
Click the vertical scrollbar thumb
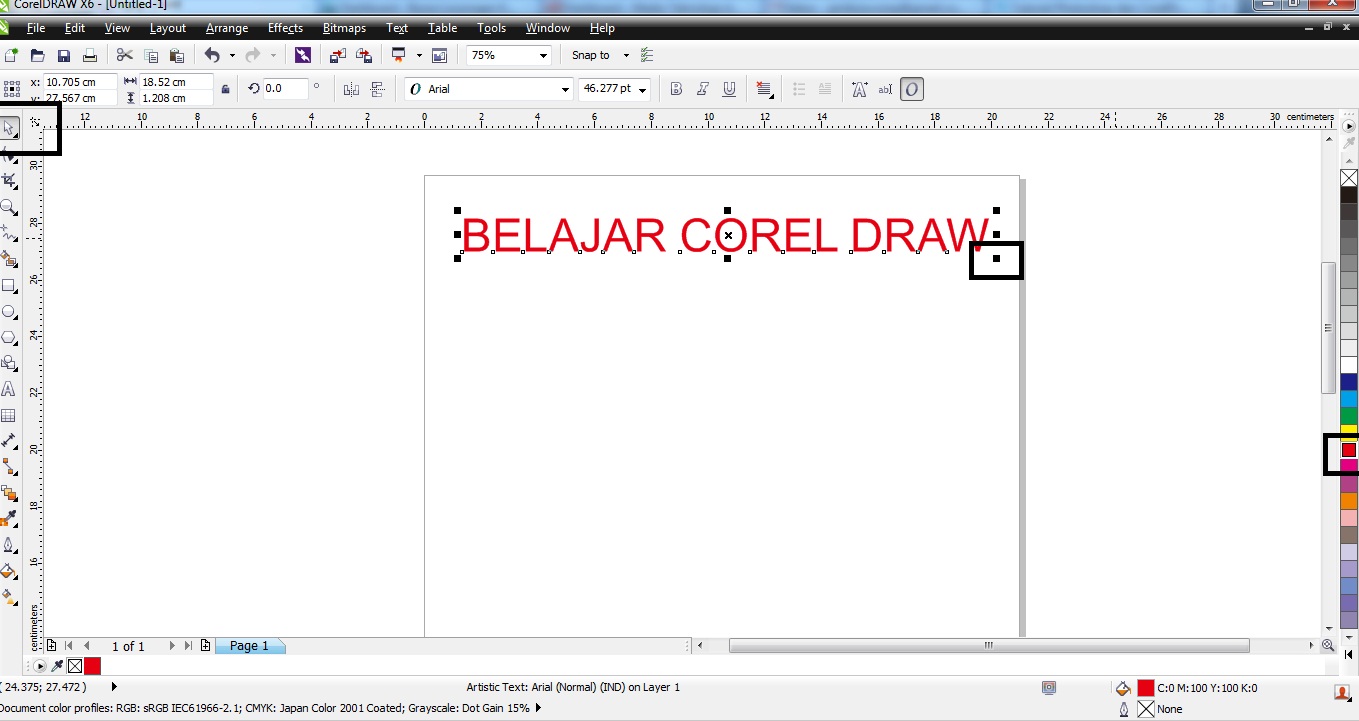pyautogui.click(x=1329, y=327)
